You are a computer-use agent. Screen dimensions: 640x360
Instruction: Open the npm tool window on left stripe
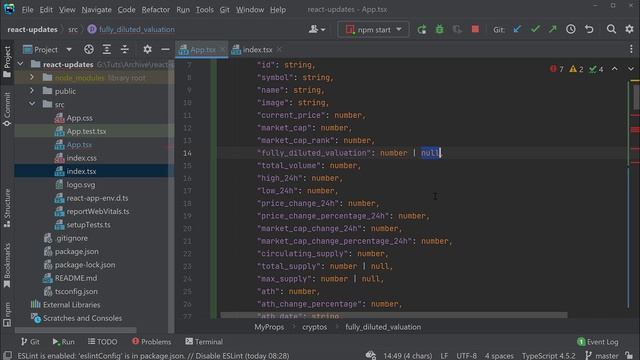click(x=7, y=314)
